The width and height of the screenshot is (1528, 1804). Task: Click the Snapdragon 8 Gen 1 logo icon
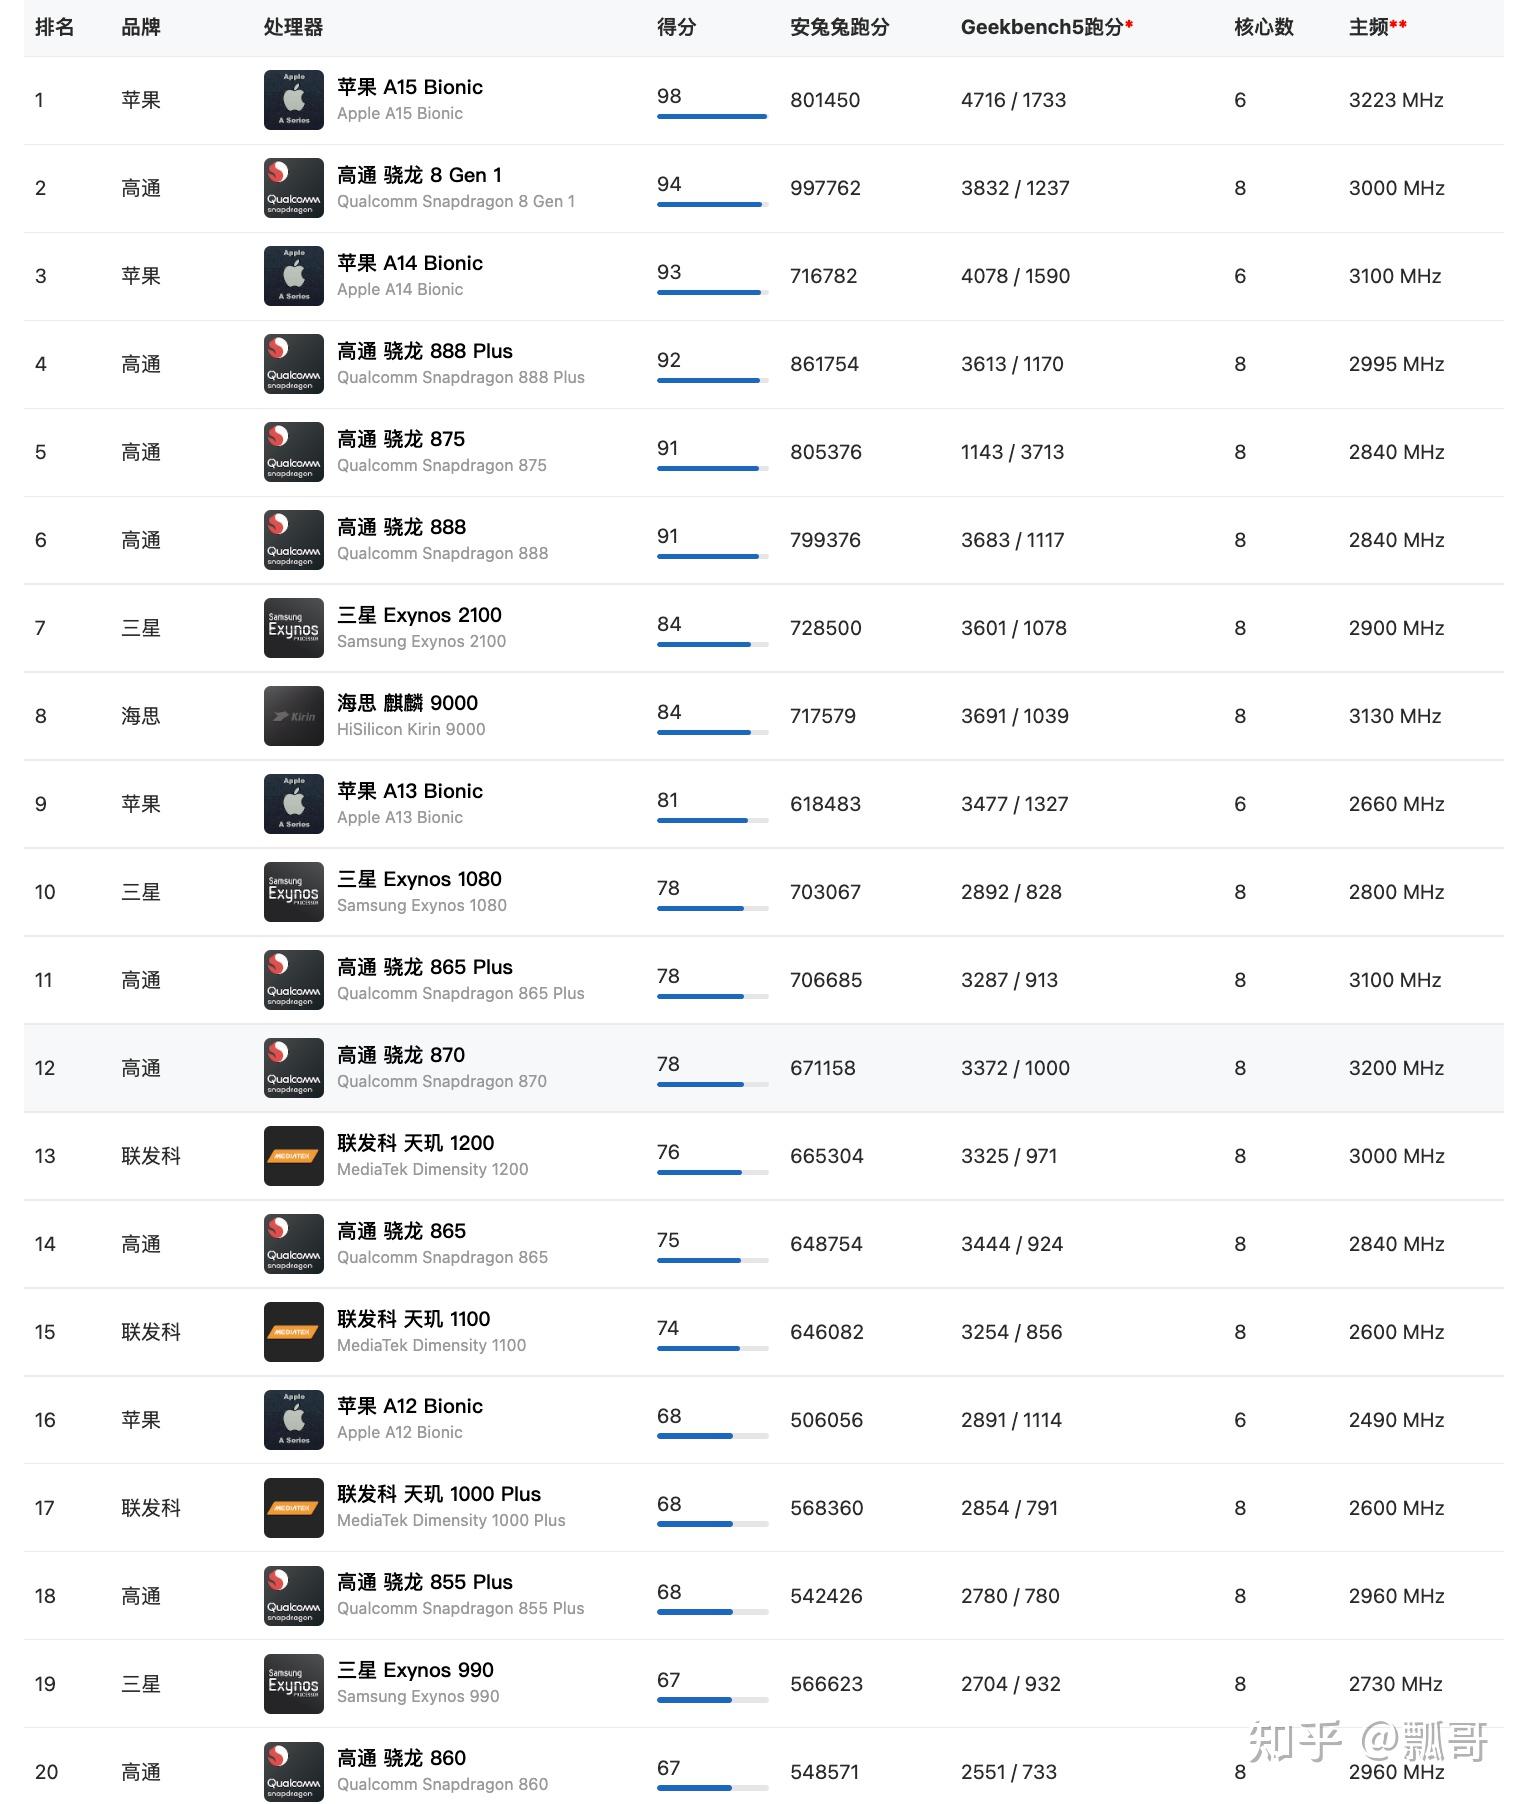coord(293,188)
